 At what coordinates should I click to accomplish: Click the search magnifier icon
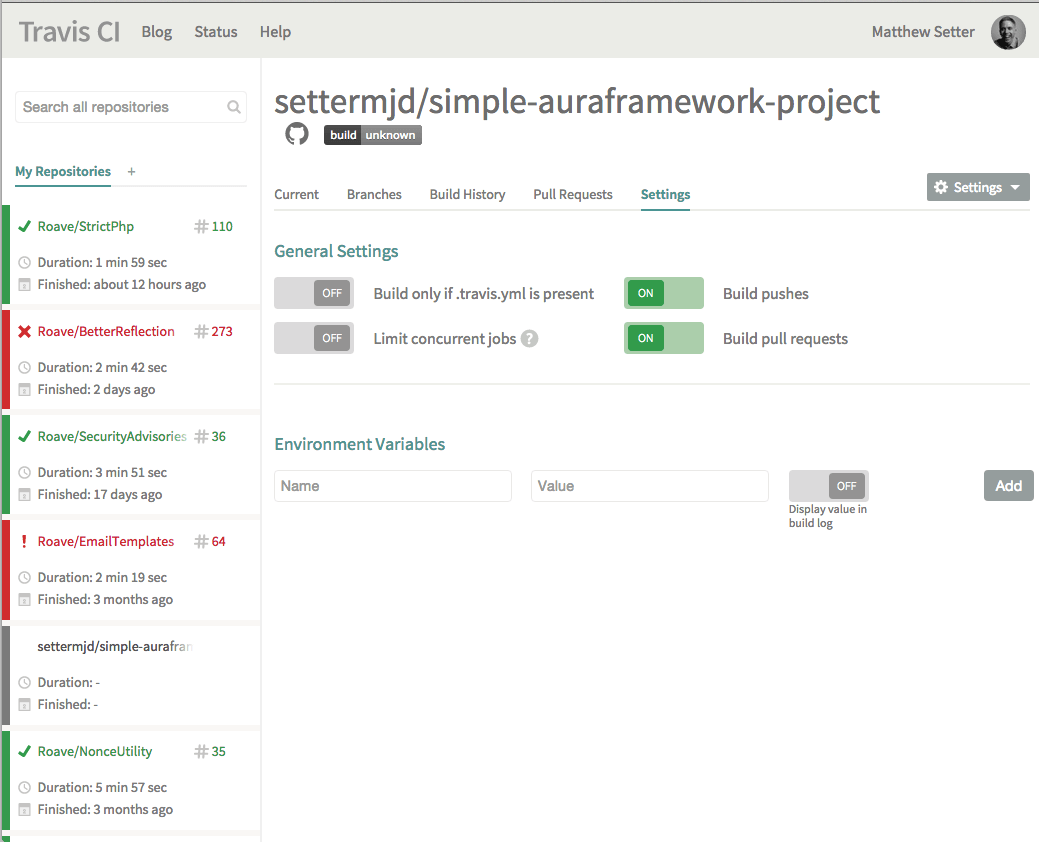[x=233, y=107]
